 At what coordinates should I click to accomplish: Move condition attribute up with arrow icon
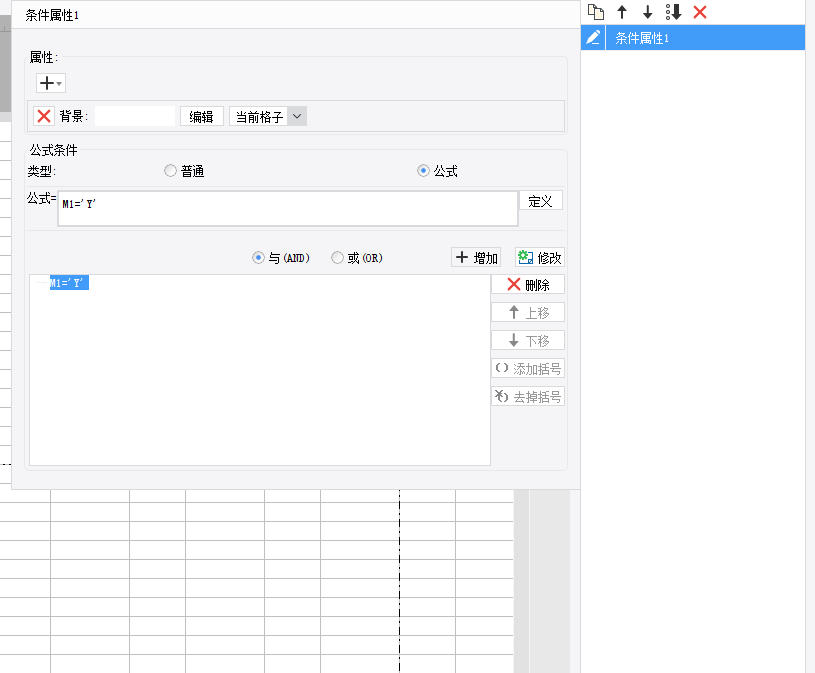point(622,12)
